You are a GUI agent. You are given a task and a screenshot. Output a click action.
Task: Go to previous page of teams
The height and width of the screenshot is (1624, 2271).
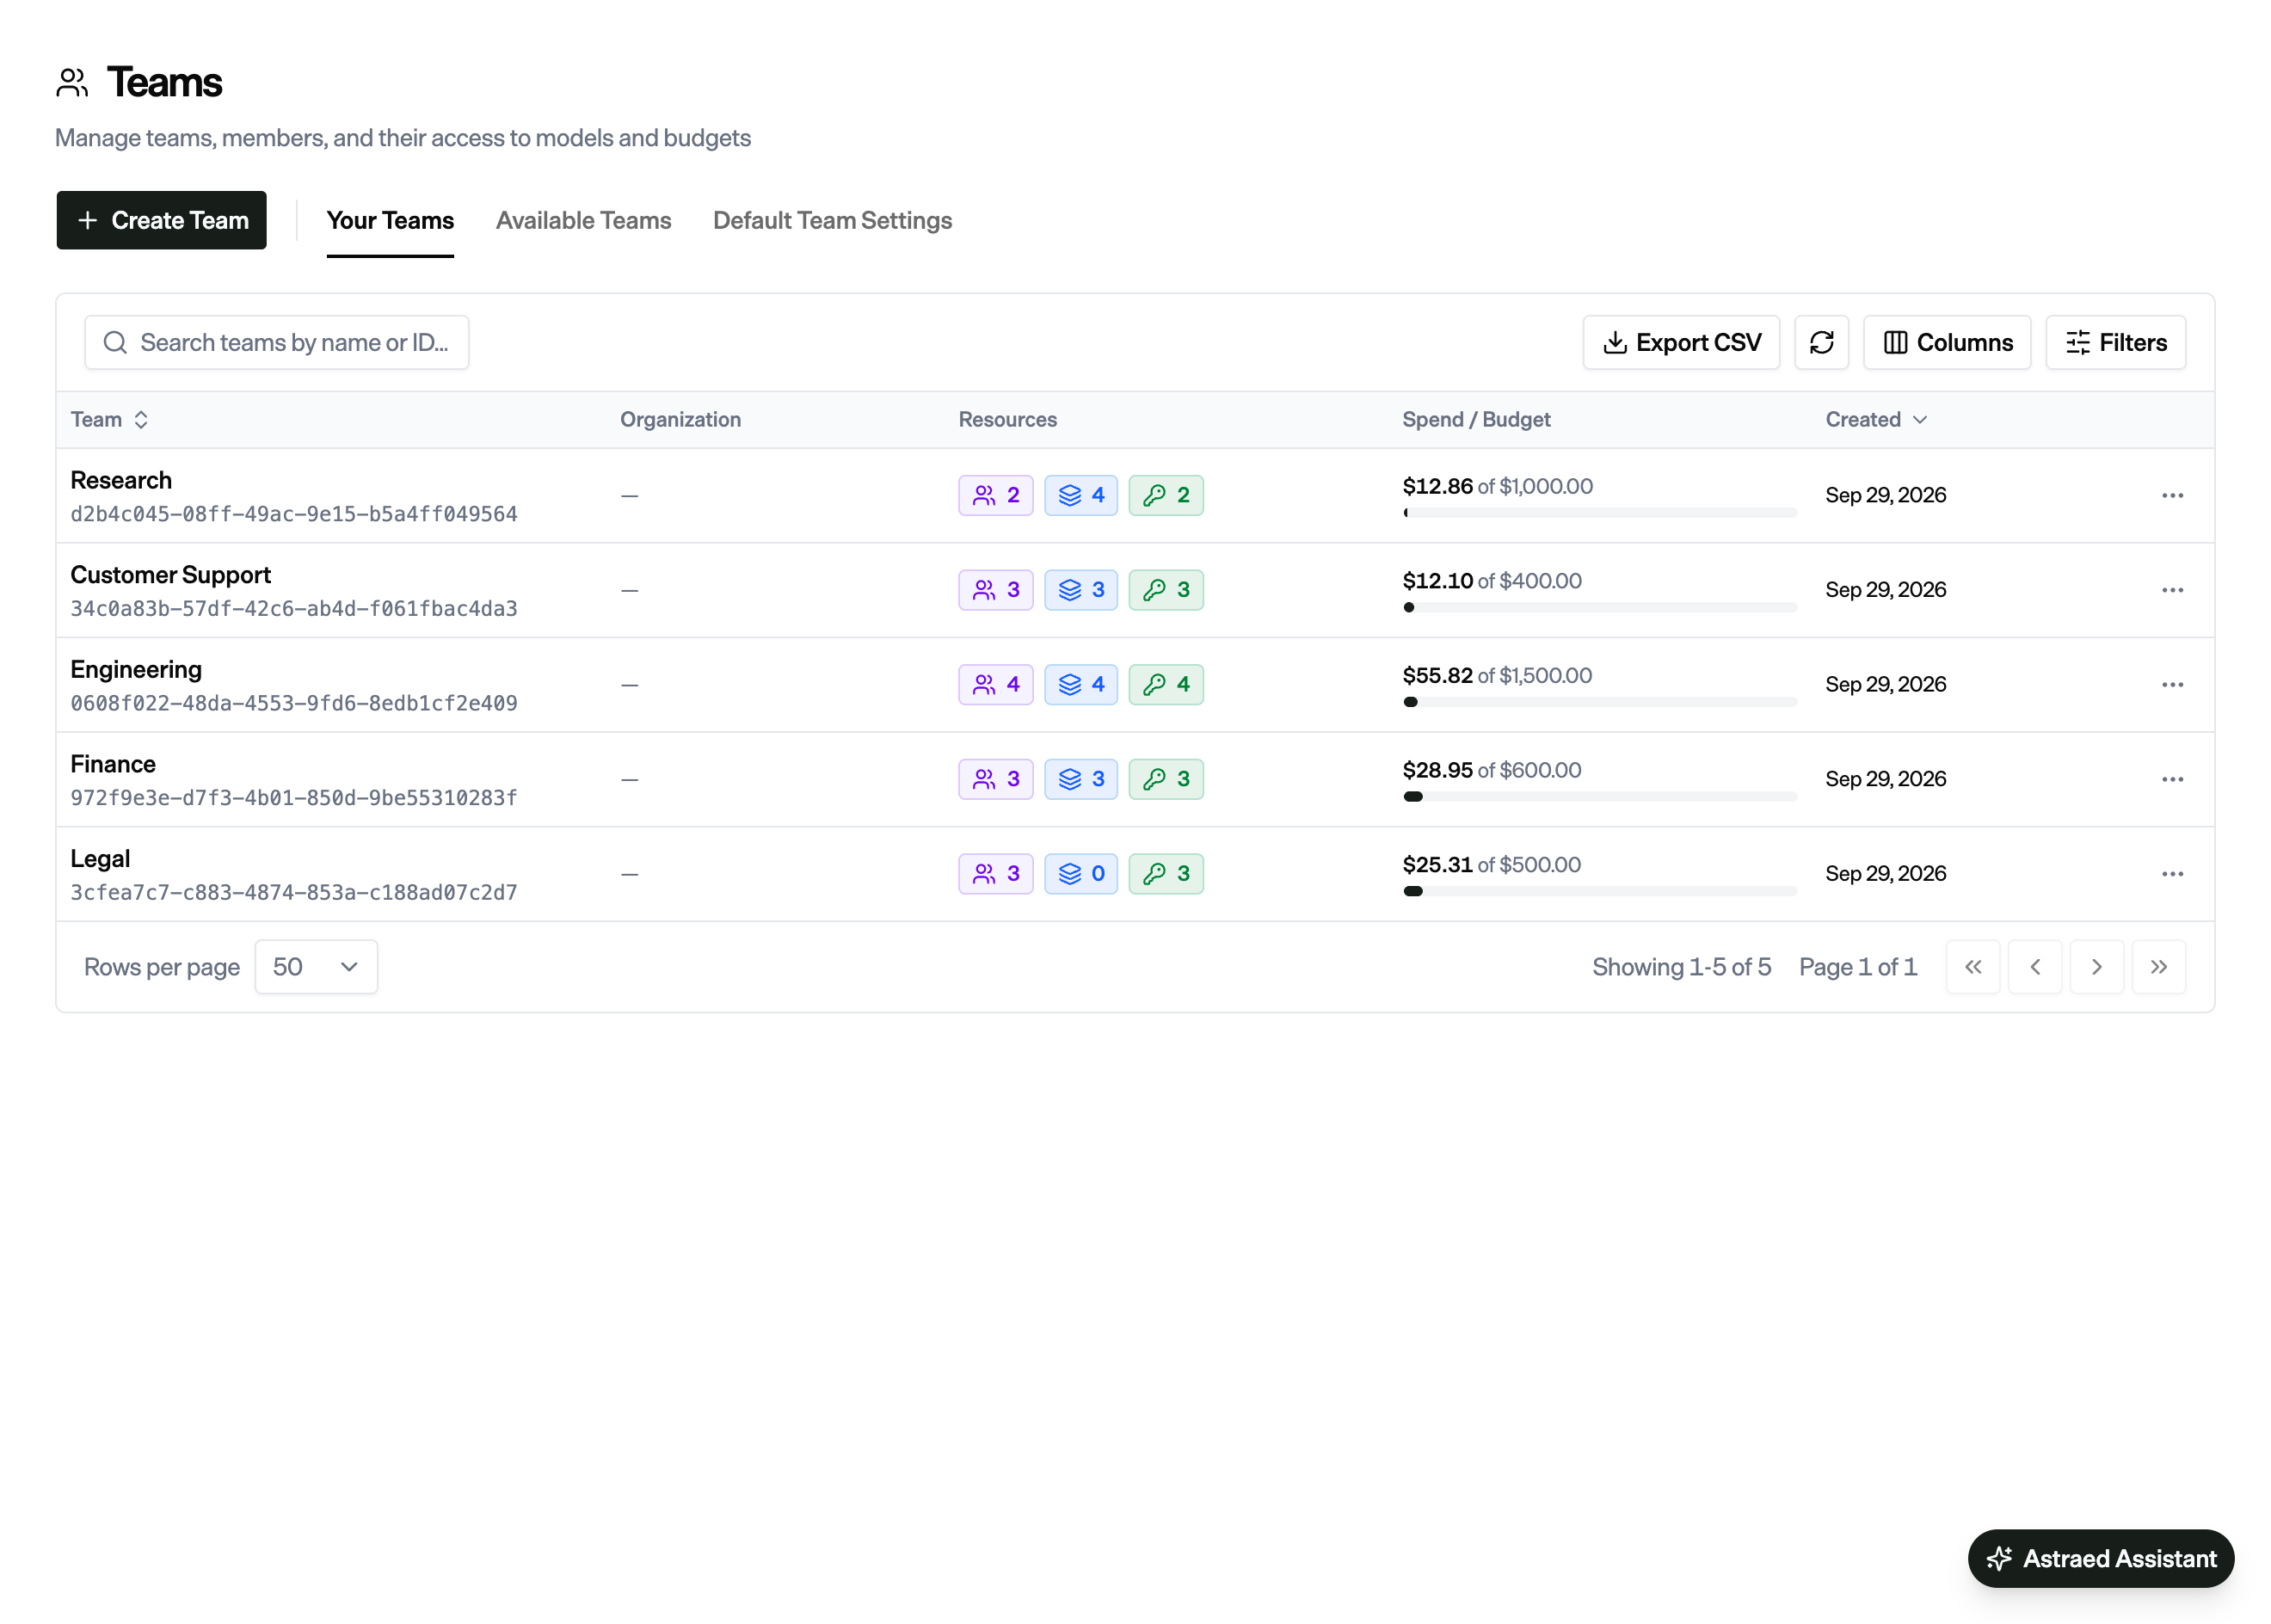[x=2034, y=967]
